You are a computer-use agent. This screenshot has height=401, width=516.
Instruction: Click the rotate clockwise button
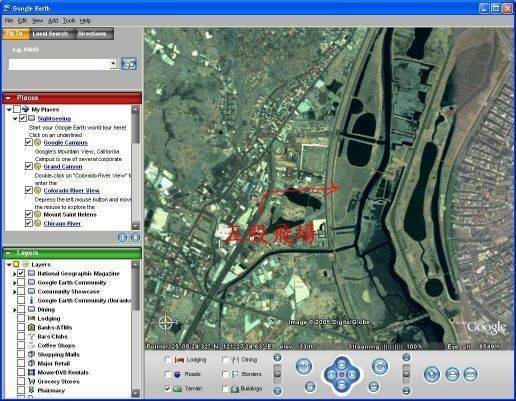[380, 367]
